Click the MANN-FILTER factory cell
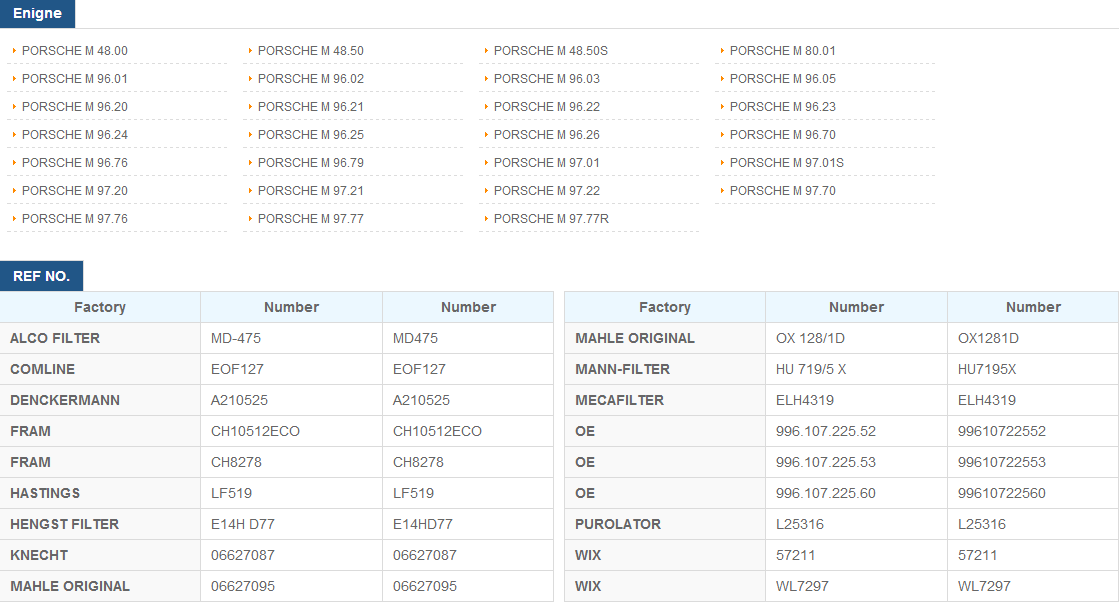The height and width of the screenshot is (603, 1119). click(665, 369)
